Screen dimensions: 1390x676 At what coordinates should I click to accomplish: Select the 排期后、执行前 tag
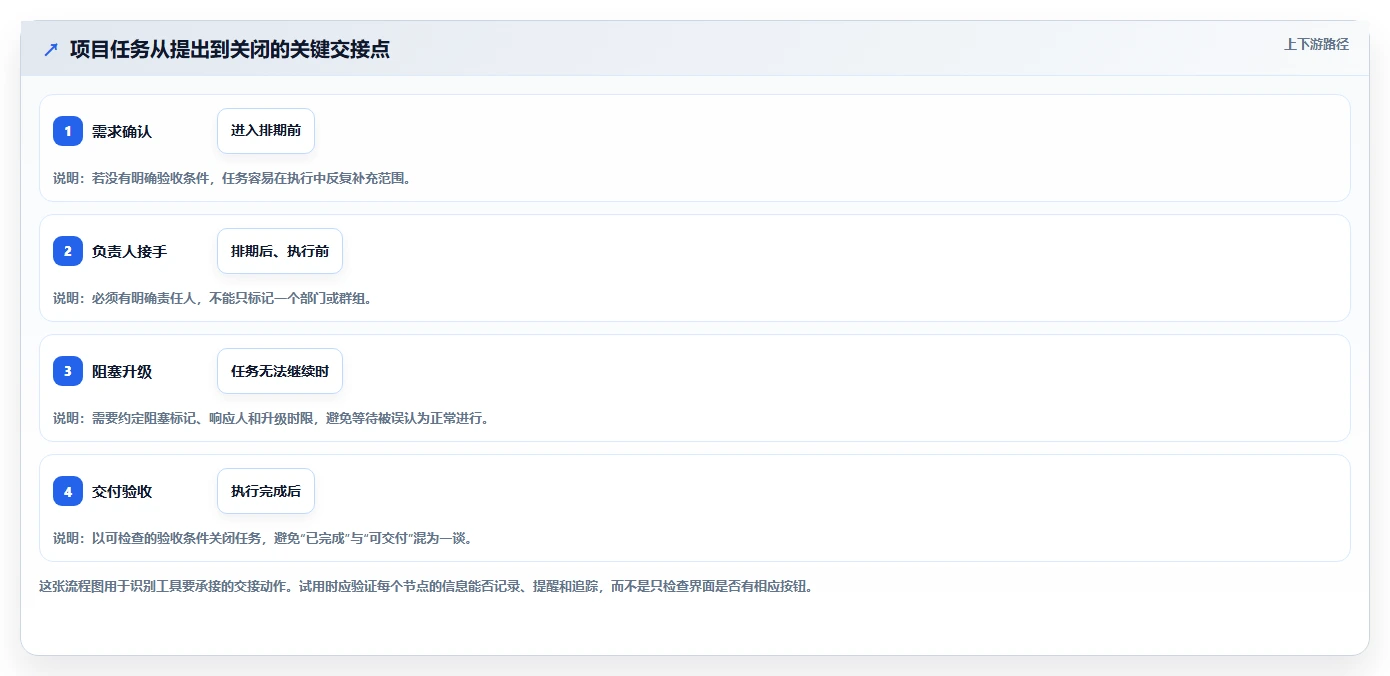coord(280,251)
